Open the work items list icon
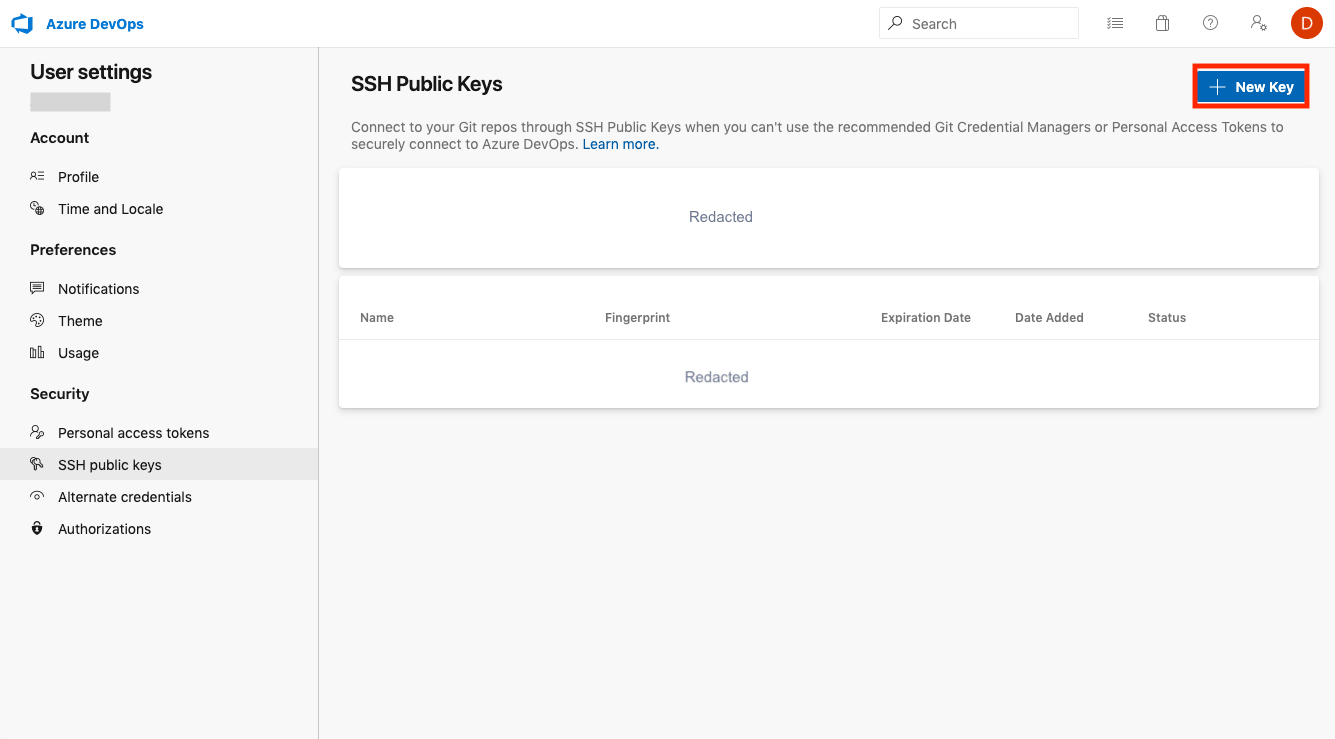The width and height of the screenshot is (1335, 739). 1115,22
